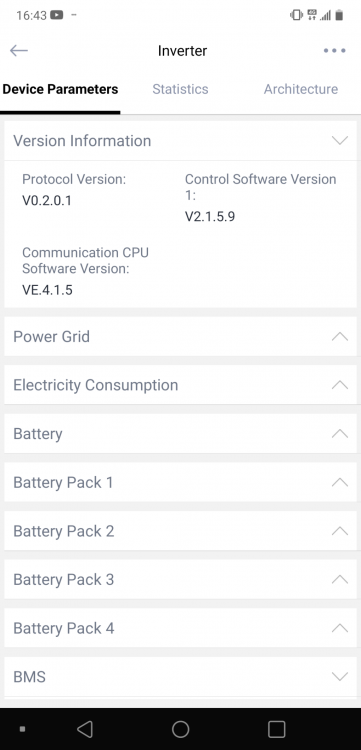Tap the YouTube notification icon in status bar
Screen dimensions: 361x750
[x=56, y=15]
